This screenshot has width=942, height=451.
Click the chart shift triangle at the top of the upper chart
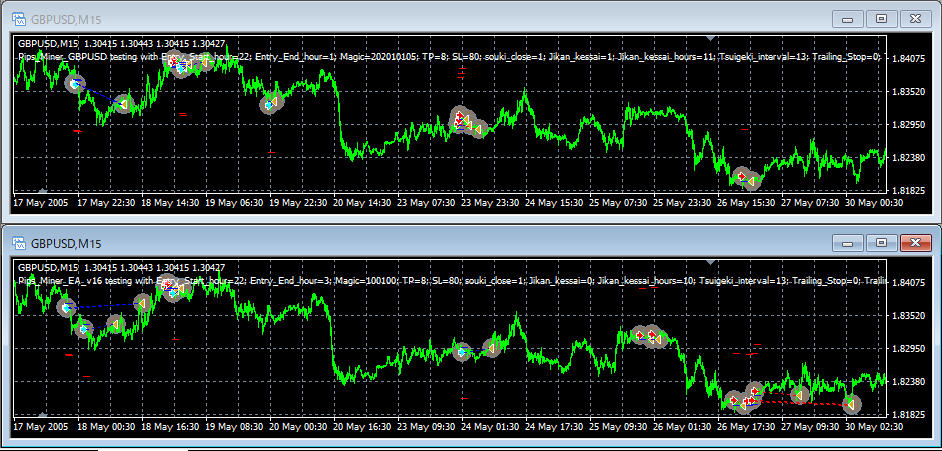pyautogui.click(x=711, y=38)
